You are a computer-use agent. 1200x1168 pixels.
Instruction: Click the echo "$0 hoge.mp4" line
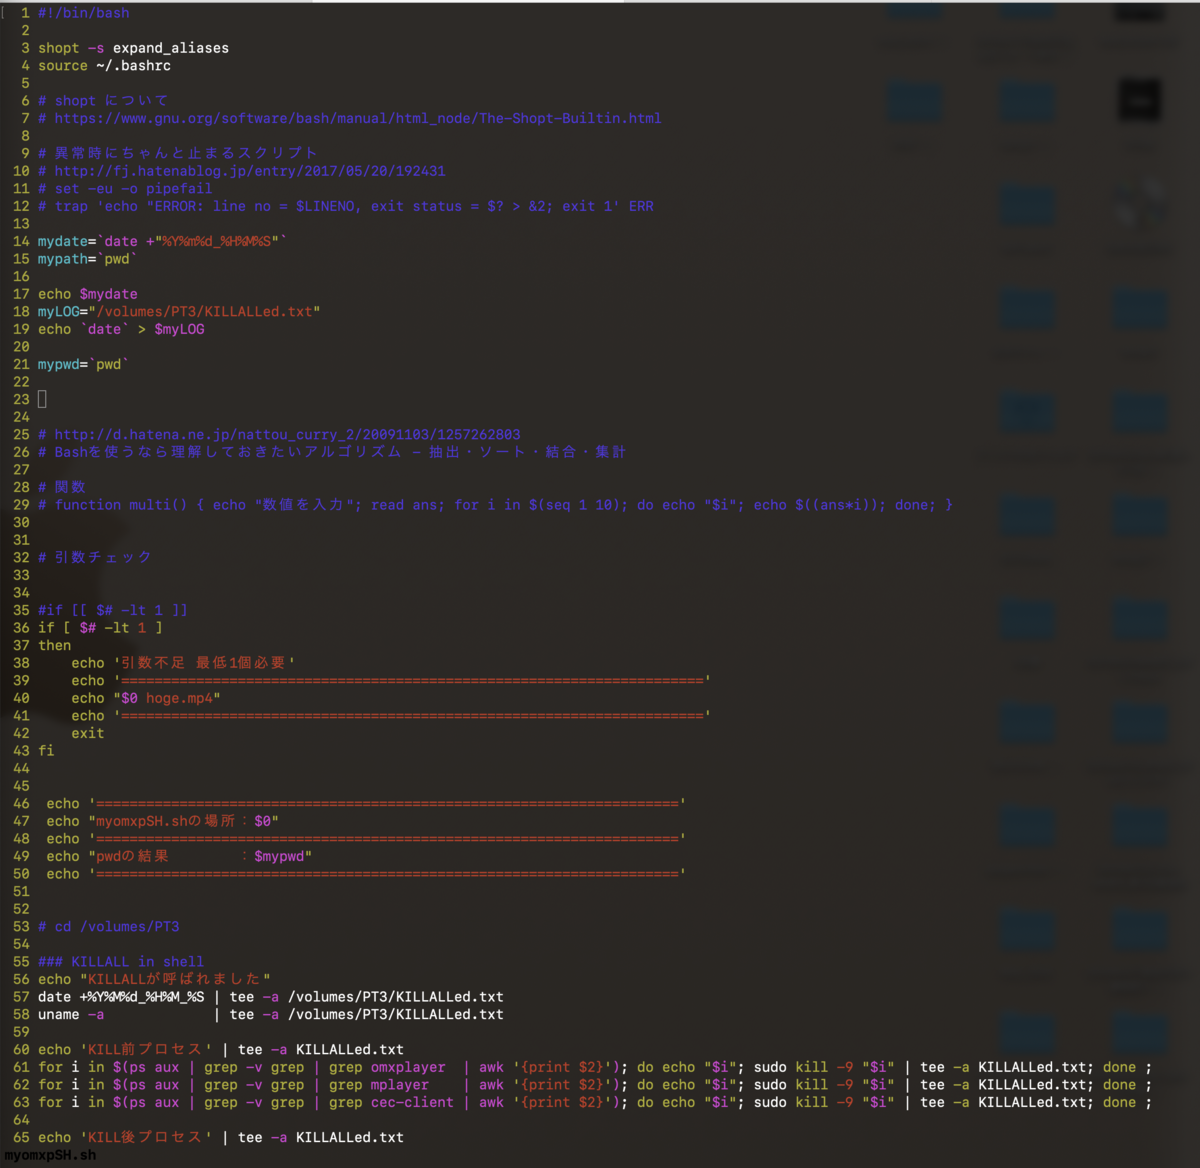pos(146,698)
